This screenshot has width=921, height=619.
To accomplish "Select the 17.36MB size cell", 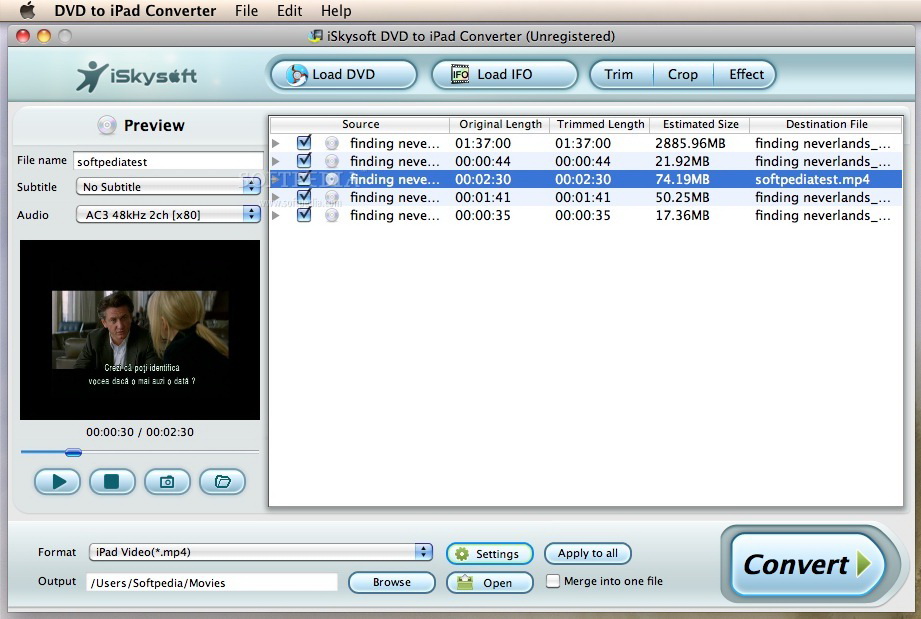I will click(682, 216).
